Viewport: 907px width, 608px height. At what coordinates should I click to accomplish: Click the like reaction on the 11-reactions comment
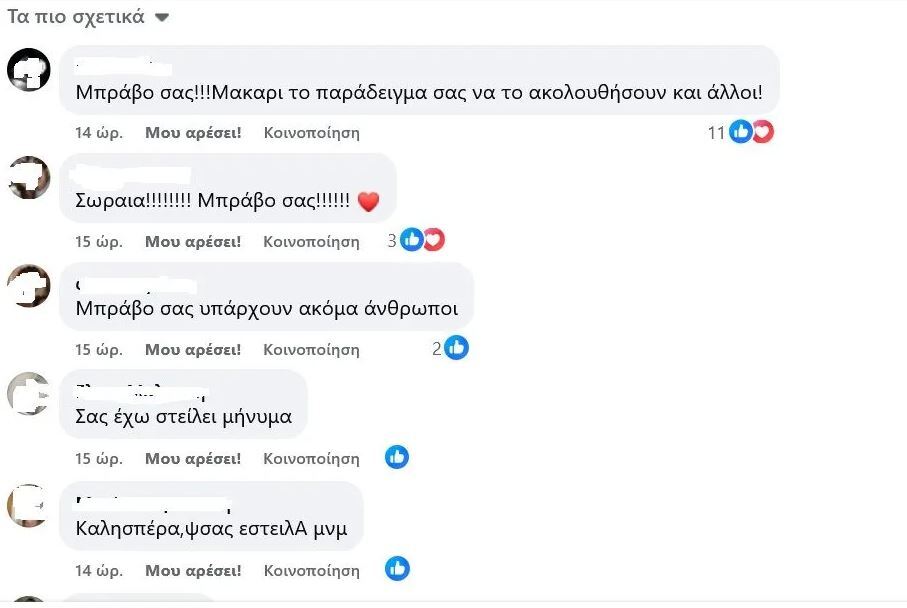coord(740,132)
